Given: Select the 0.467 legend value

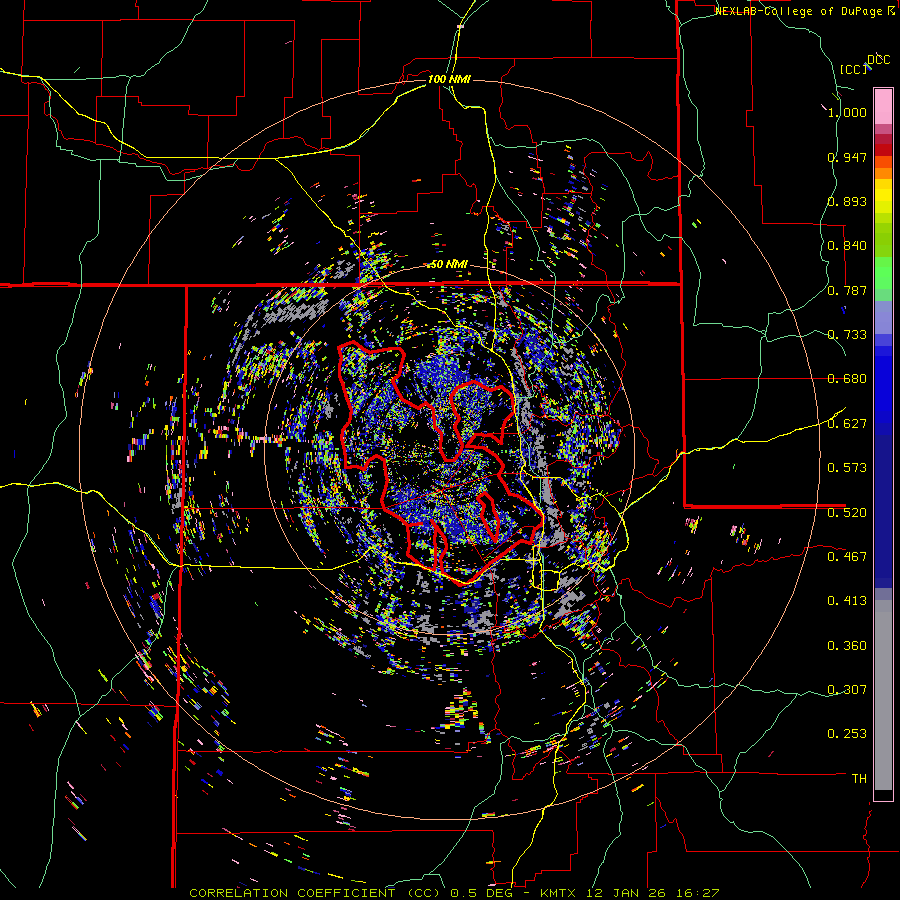Looking at the screenshot, I should pyautogui.click(x=847, y=557).
